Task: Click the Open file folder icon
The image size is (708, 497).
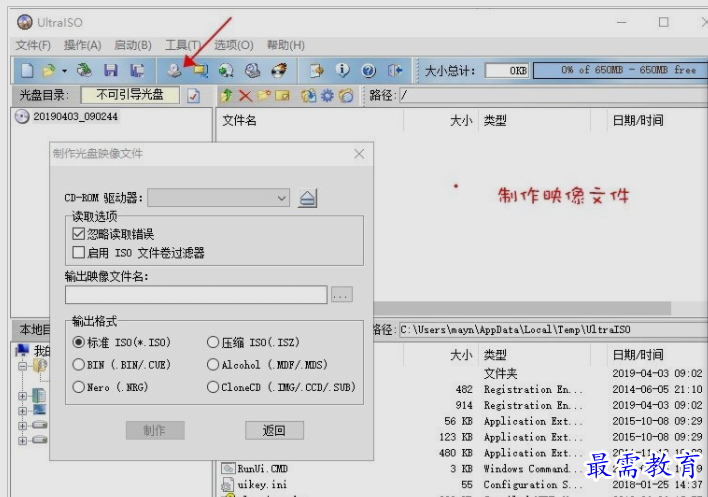Action: tap(49, 70)
